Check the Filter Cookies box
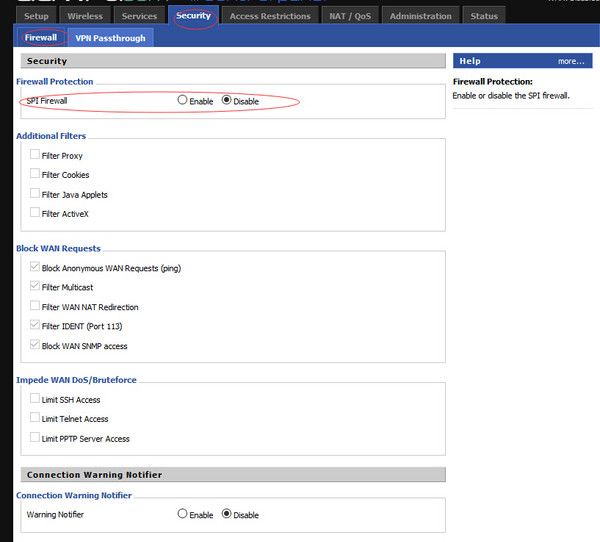The height and width of the screenshot is (542, 600). point(35,173)
